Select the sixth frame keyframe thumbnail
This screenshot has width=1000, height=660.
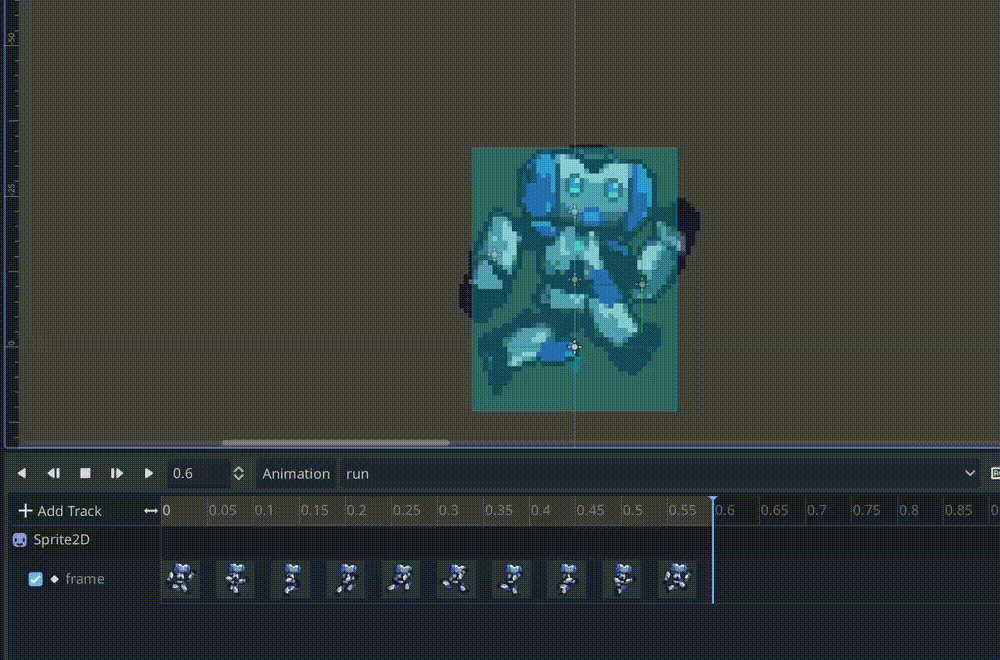[457, 579]
